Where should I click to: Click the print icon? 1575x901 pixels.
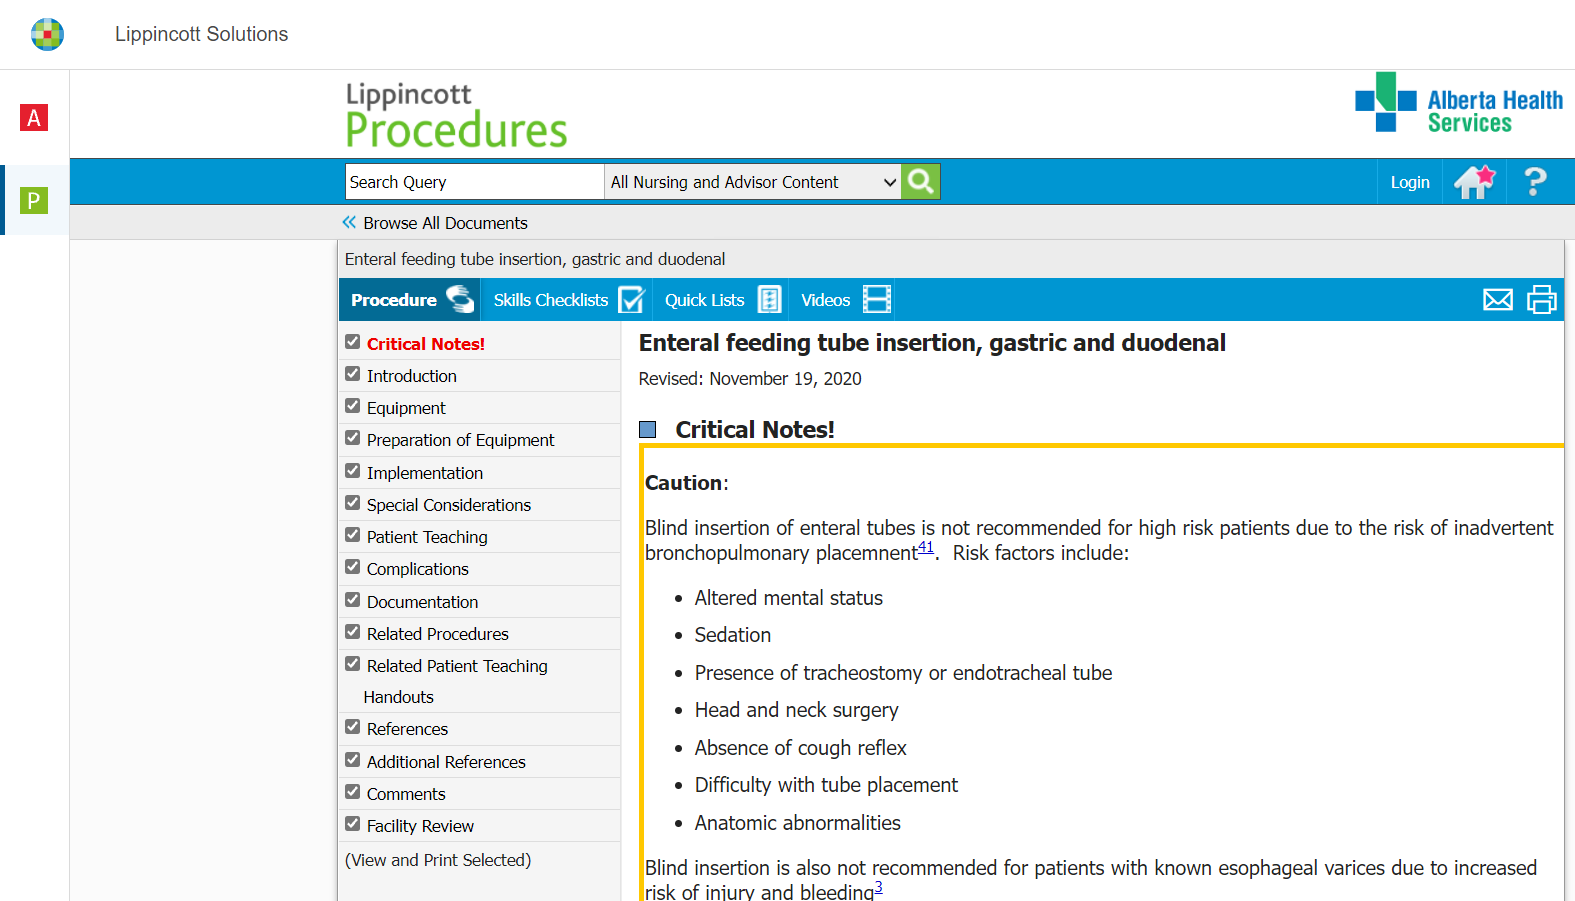click(1542, 300)
